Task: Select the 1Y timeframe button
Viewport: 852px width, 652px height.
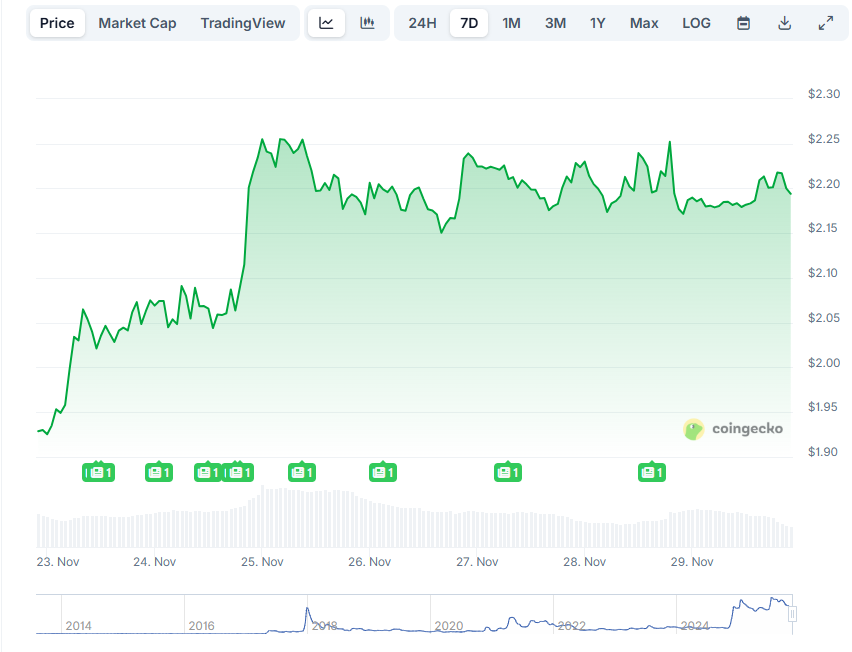Action: (x=597, y=22)
